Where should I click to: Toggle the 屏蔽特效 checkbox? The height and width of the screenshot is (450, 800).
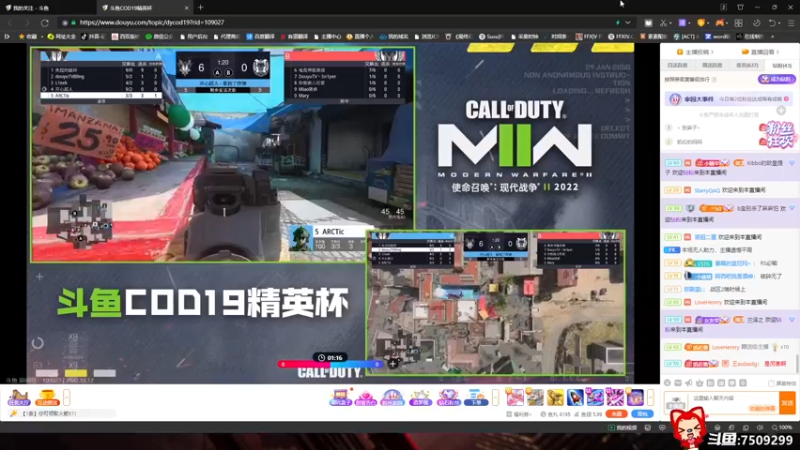coord(771,383)
